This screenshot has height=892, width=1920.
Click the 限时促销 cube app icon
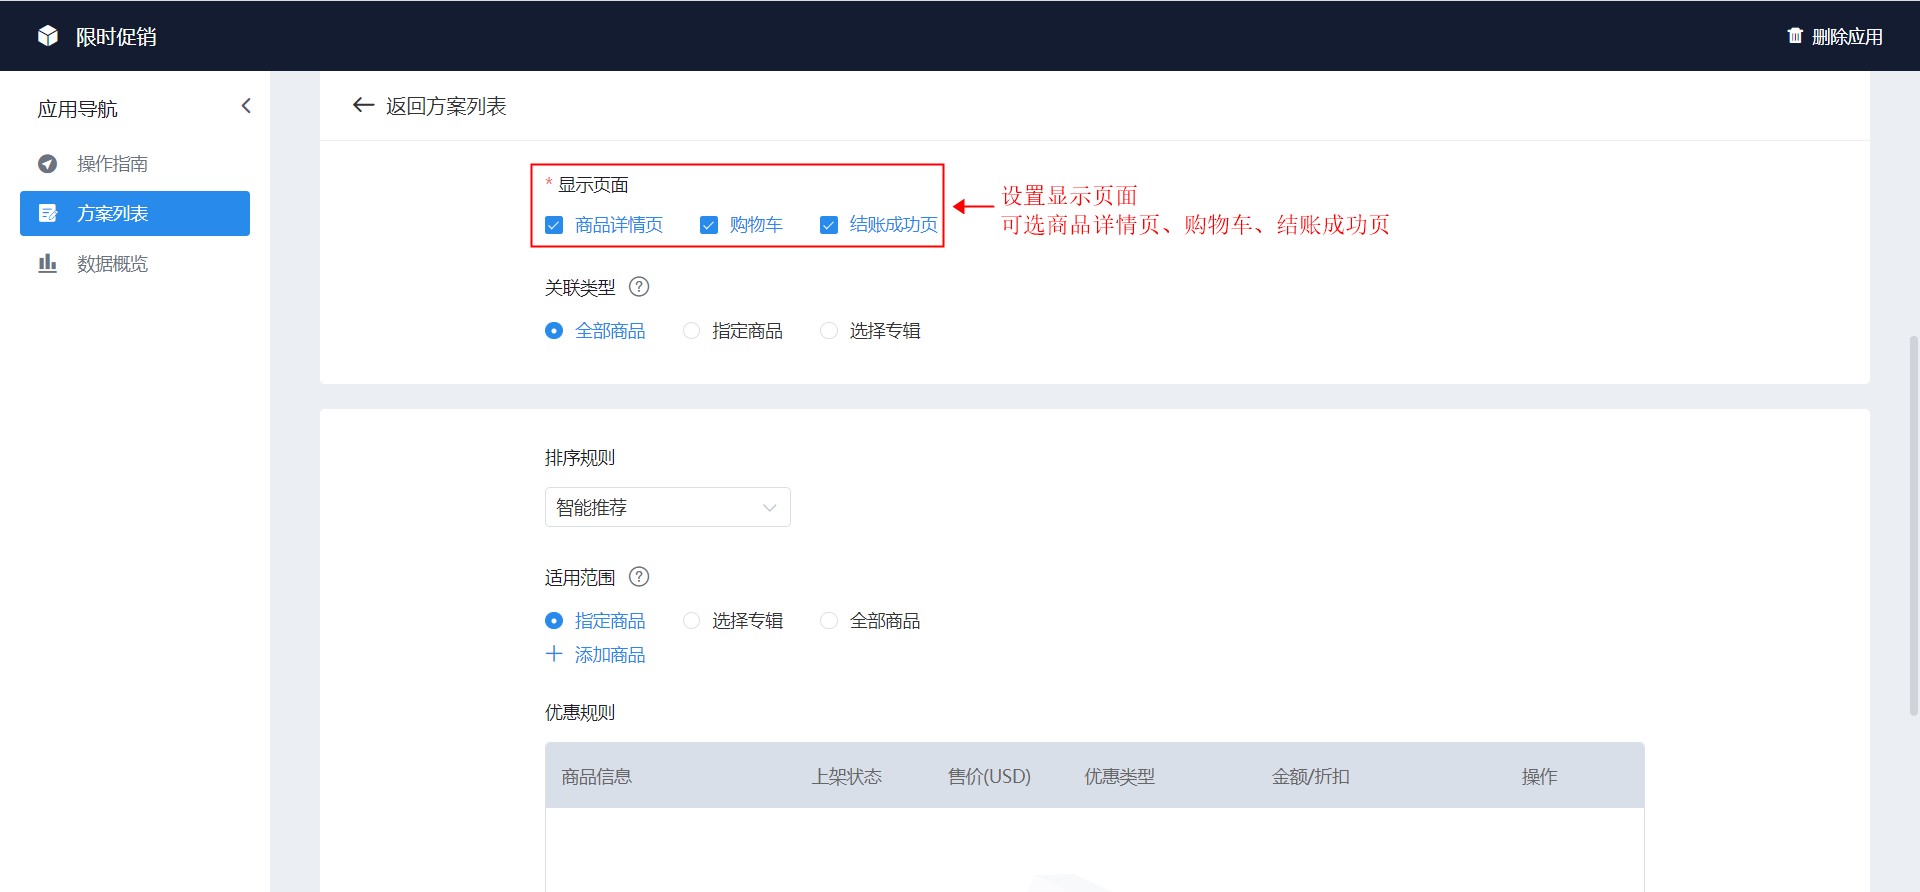(48, 36)
